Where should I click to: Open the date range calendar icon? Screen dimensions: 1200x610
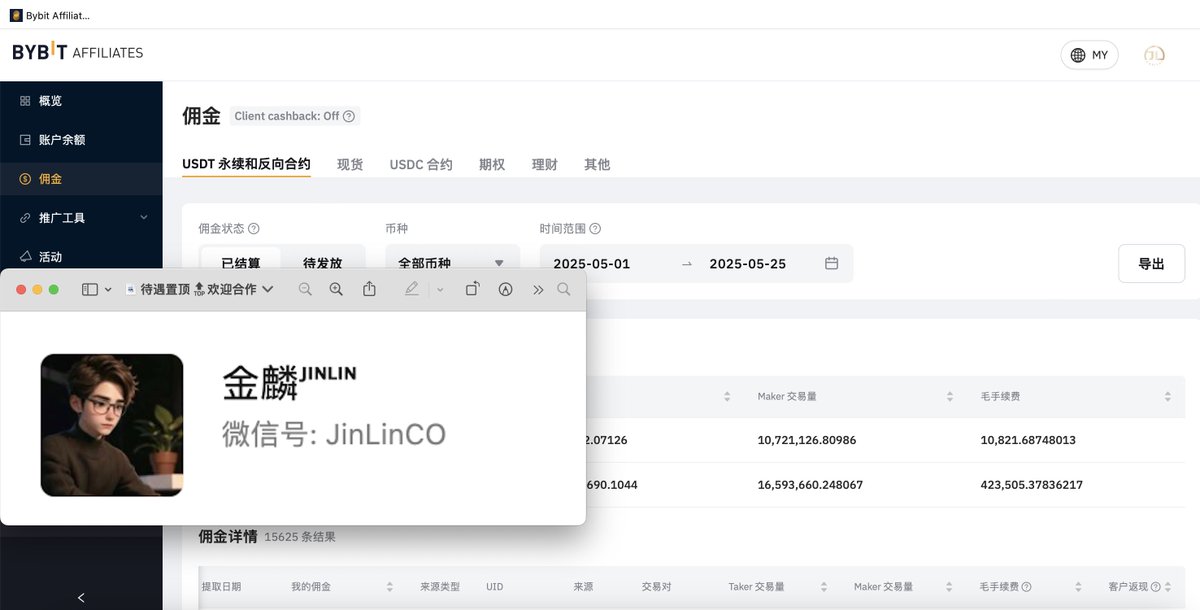pyautogui.click(x=831, y=263)
